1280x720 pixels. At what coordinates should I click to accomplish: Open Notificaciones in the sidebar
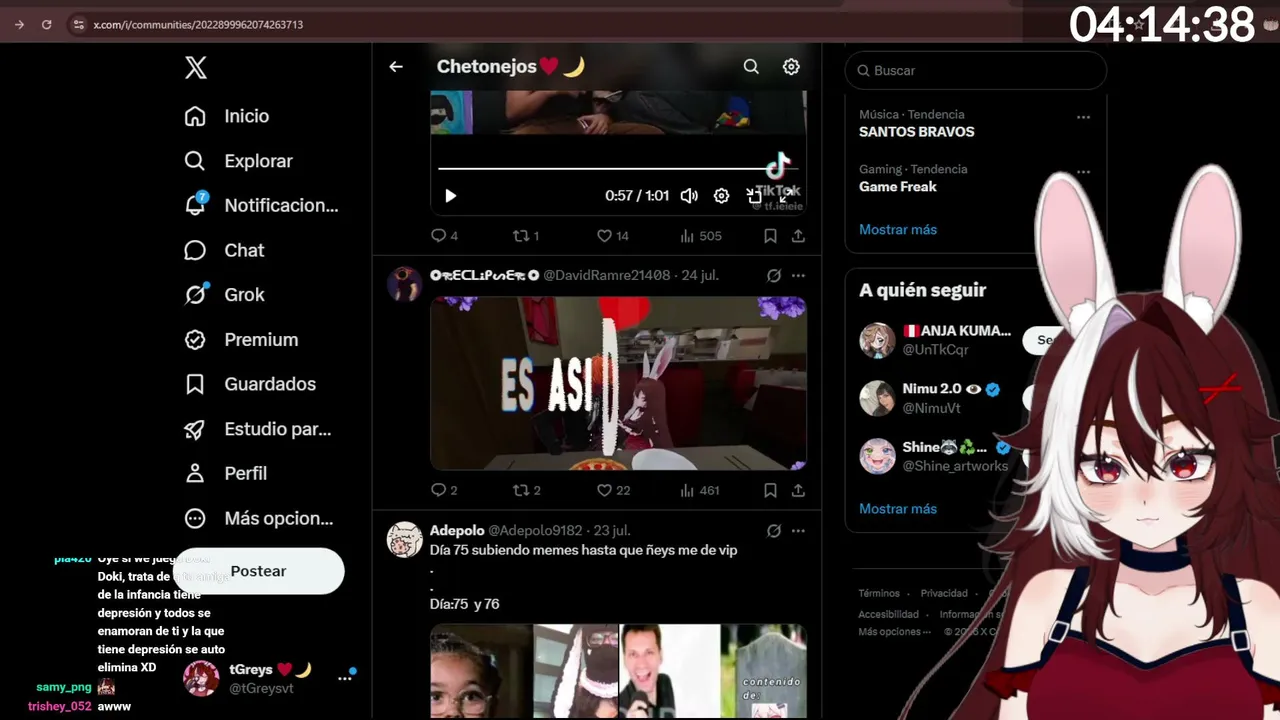pyautogui.click(x=261, y=205)
